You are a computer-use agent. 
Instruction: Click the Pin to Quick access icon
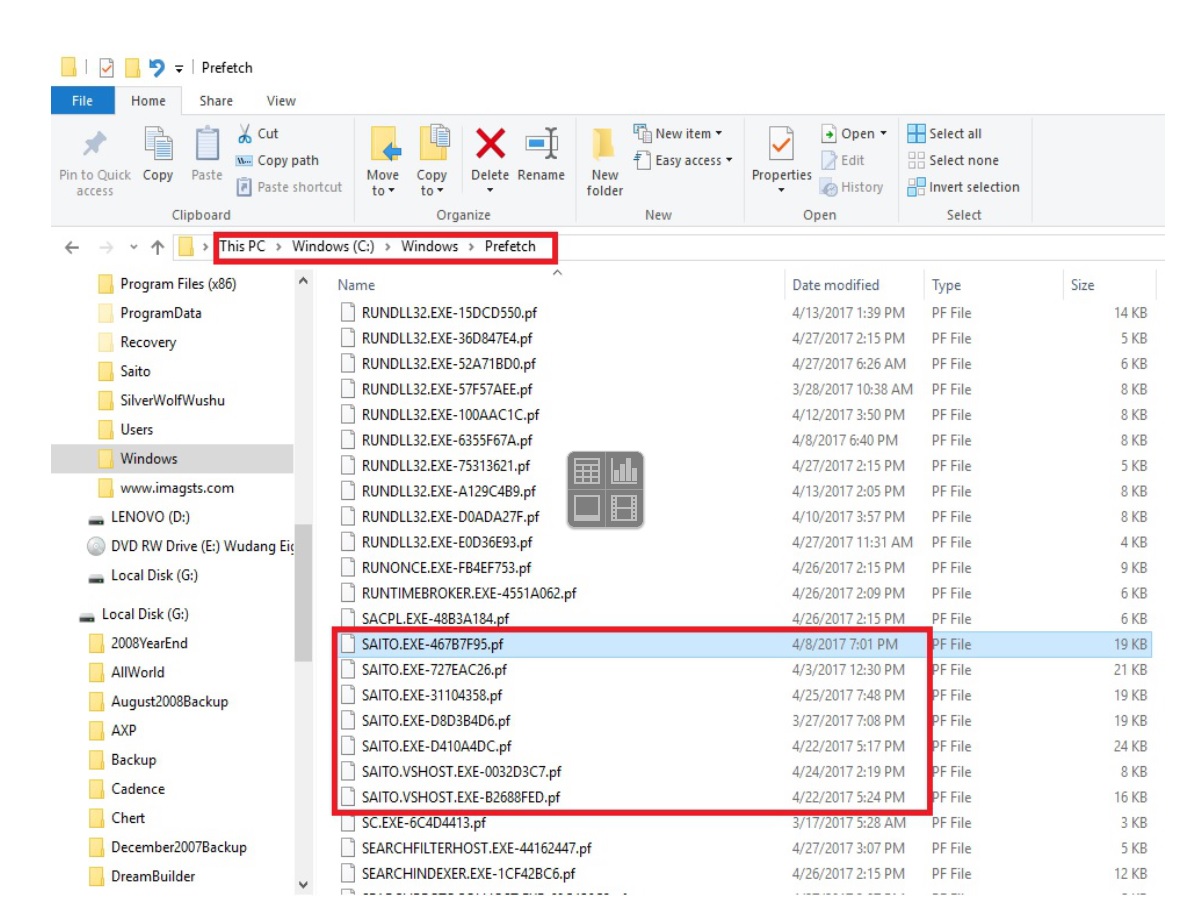coord(94,146)
